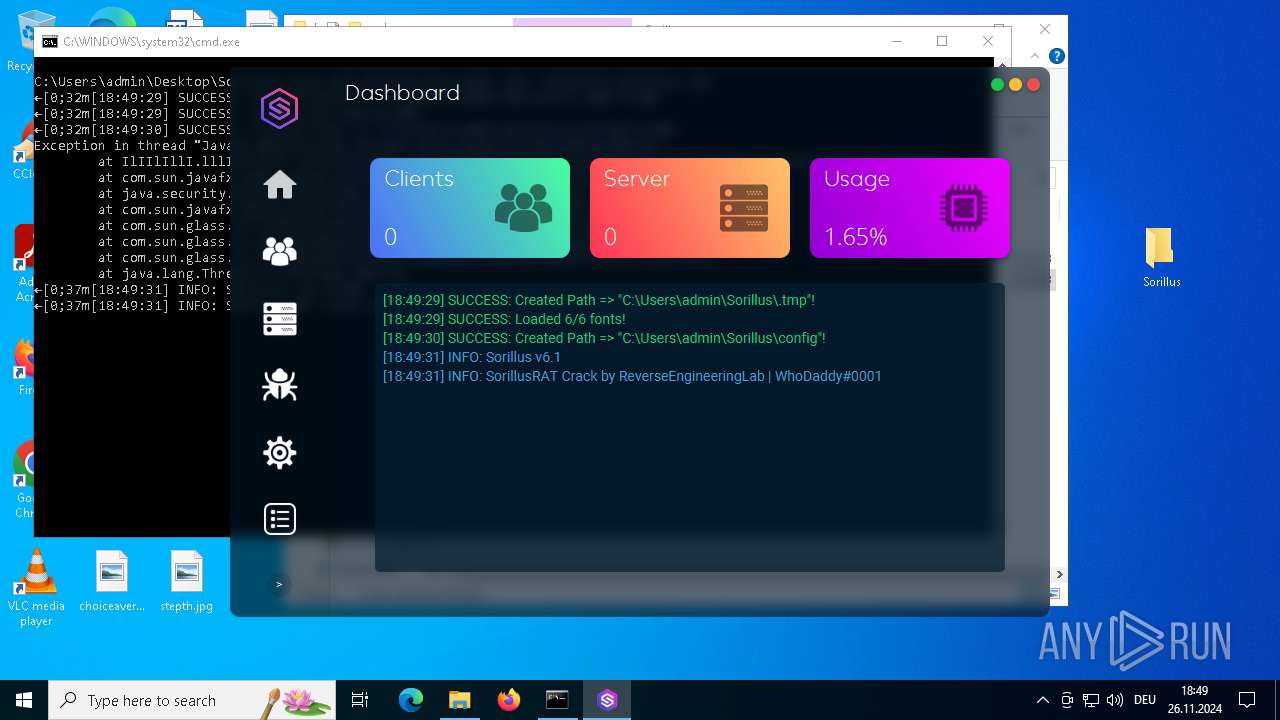Expand the sidebar with the > arrow
The height and width of the screenshot is (720, 1280).
(279, 584)
